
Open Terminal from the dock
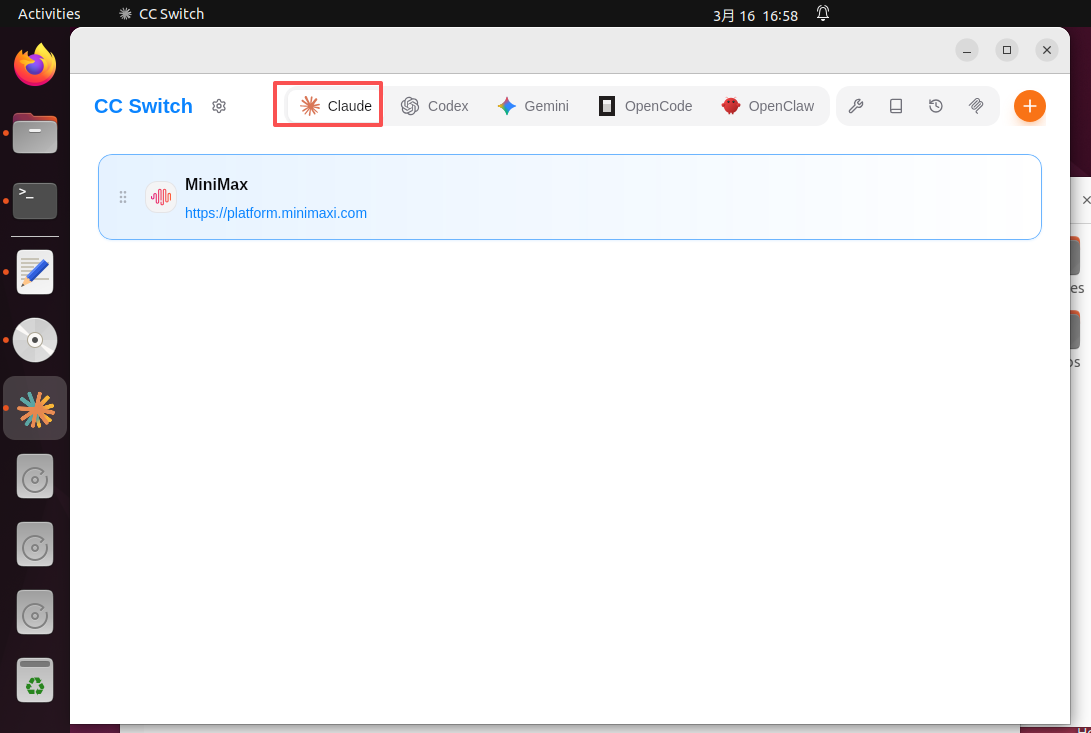pyautogui.click(x=35, y=200)
